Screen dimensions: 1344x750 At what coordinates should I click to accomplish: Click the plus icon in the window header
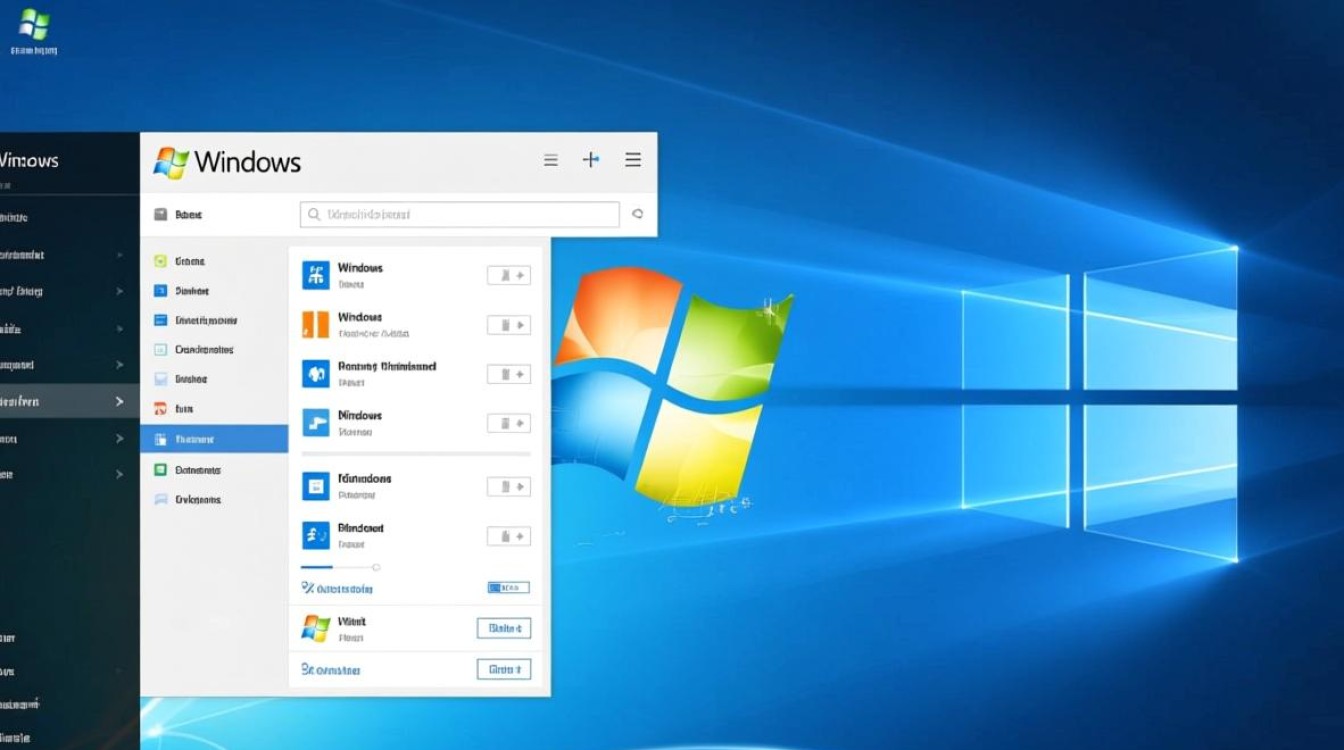pyautogui.click(x=591, y=160)
